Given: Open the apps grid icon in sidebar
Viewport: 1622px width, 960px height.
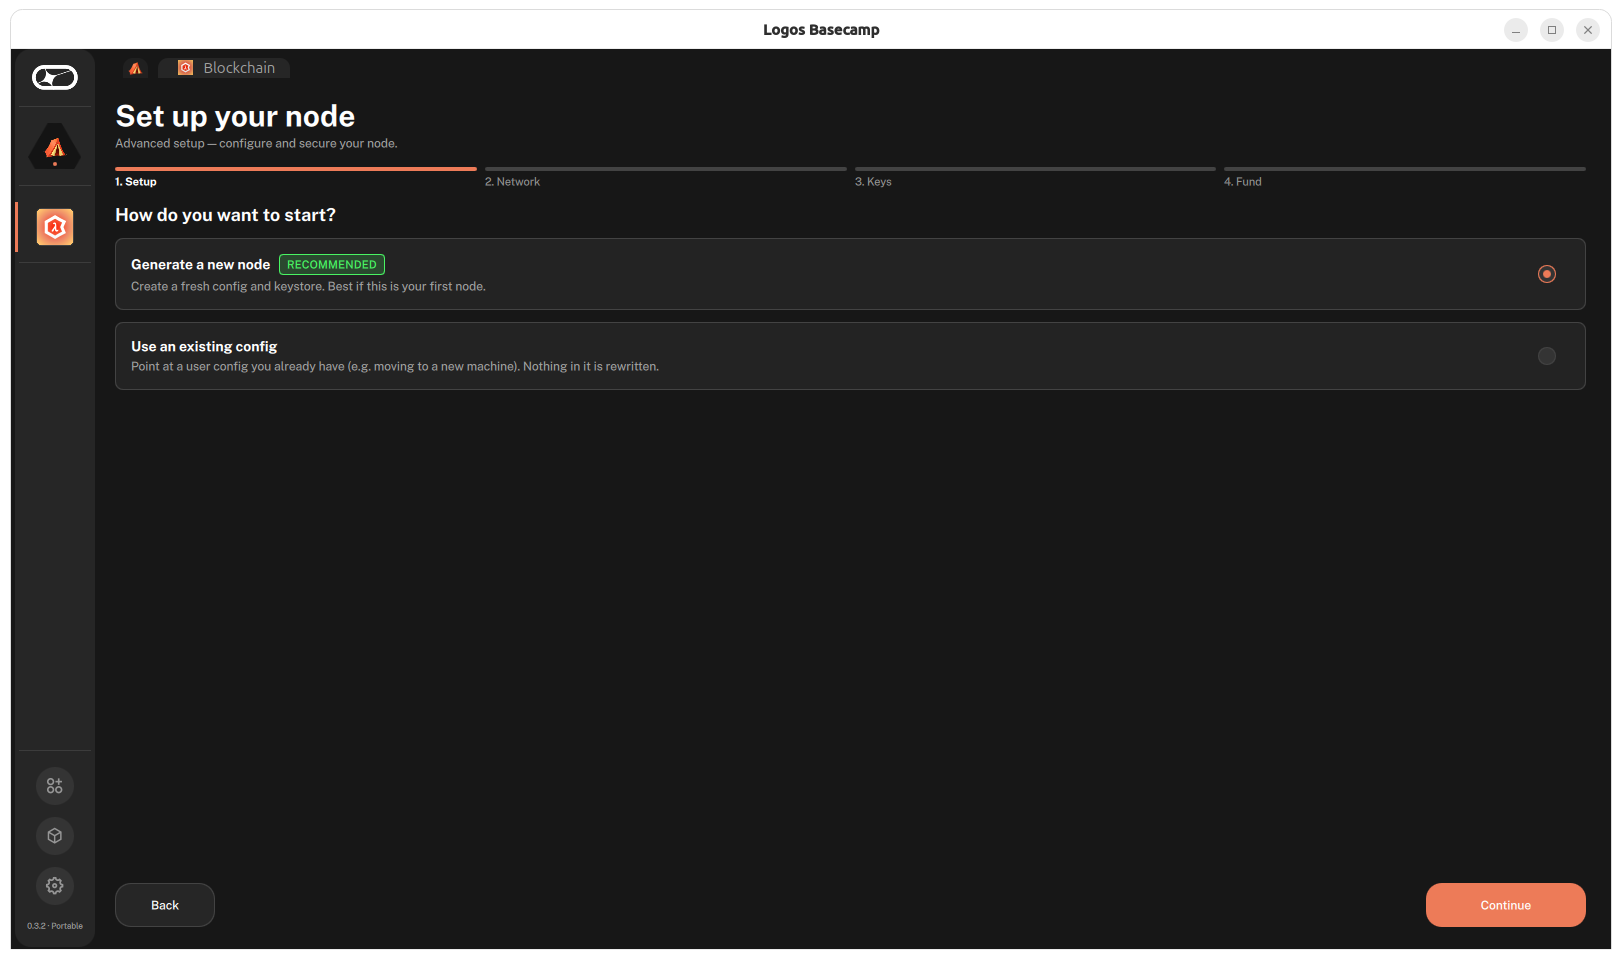Looking at the screenshot, I should pos(55,786).
